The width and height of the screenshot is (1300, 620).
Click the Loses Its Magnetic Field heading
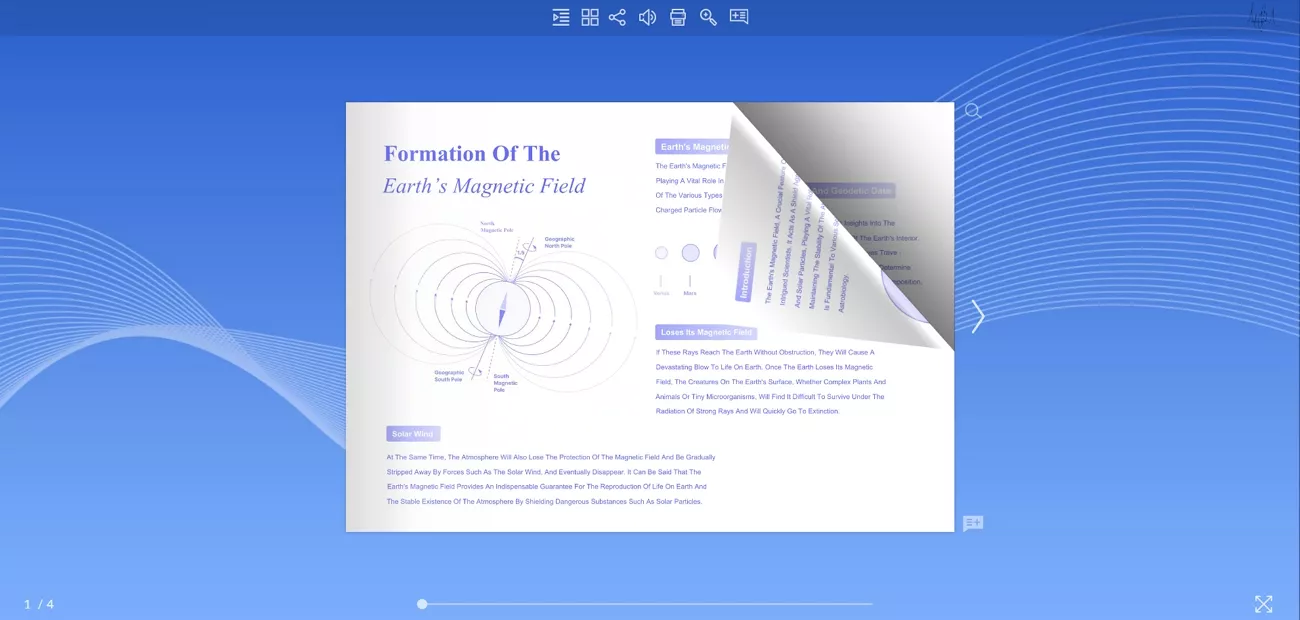pos(706,332)
